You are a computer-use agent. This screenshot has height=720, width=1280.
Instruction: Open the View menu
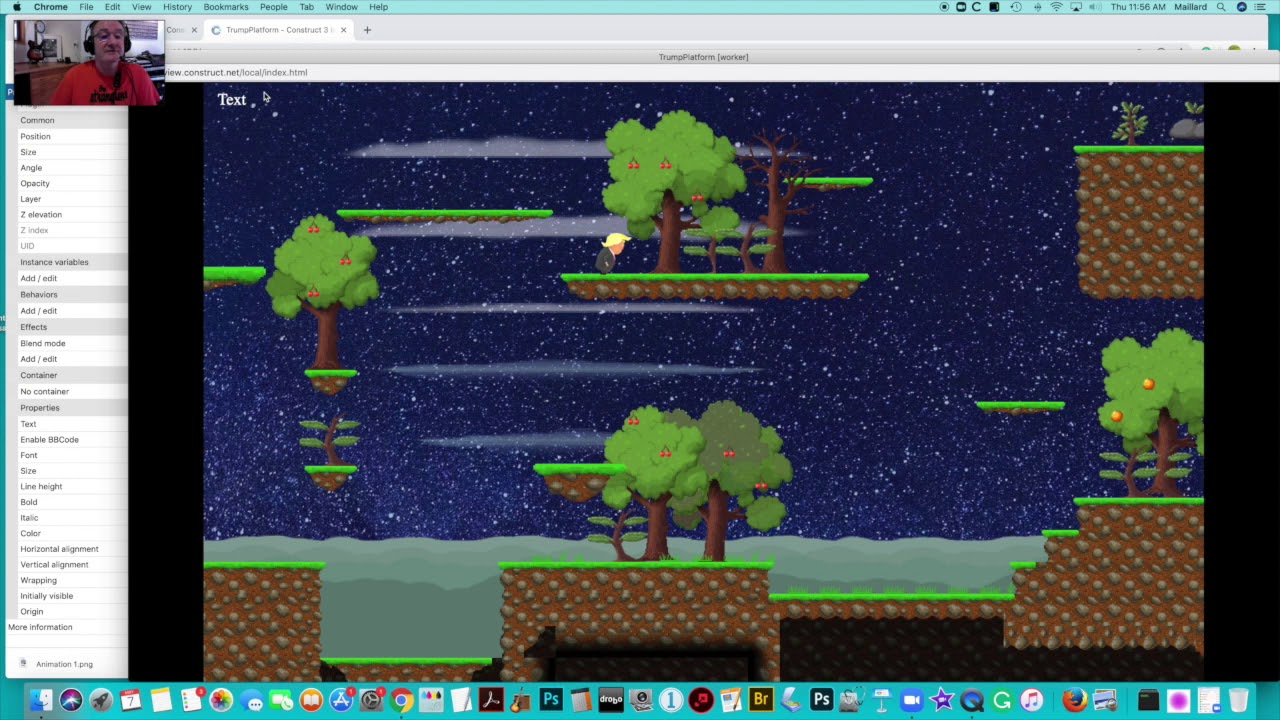pos(142,7)
